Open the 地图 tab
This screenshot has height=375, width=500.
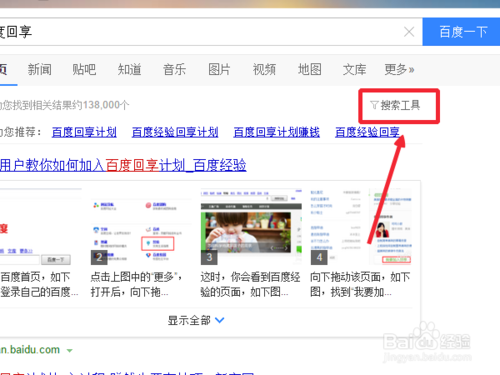310,70
